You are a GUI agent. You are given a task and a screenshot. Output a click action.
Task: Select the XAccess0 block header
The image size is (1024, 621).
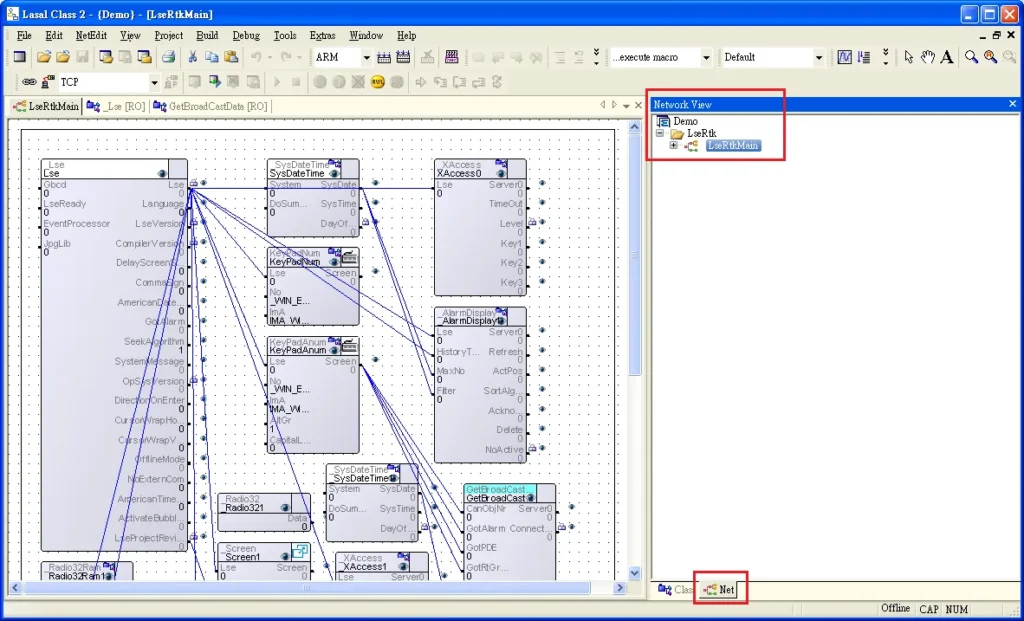(480, 169)
